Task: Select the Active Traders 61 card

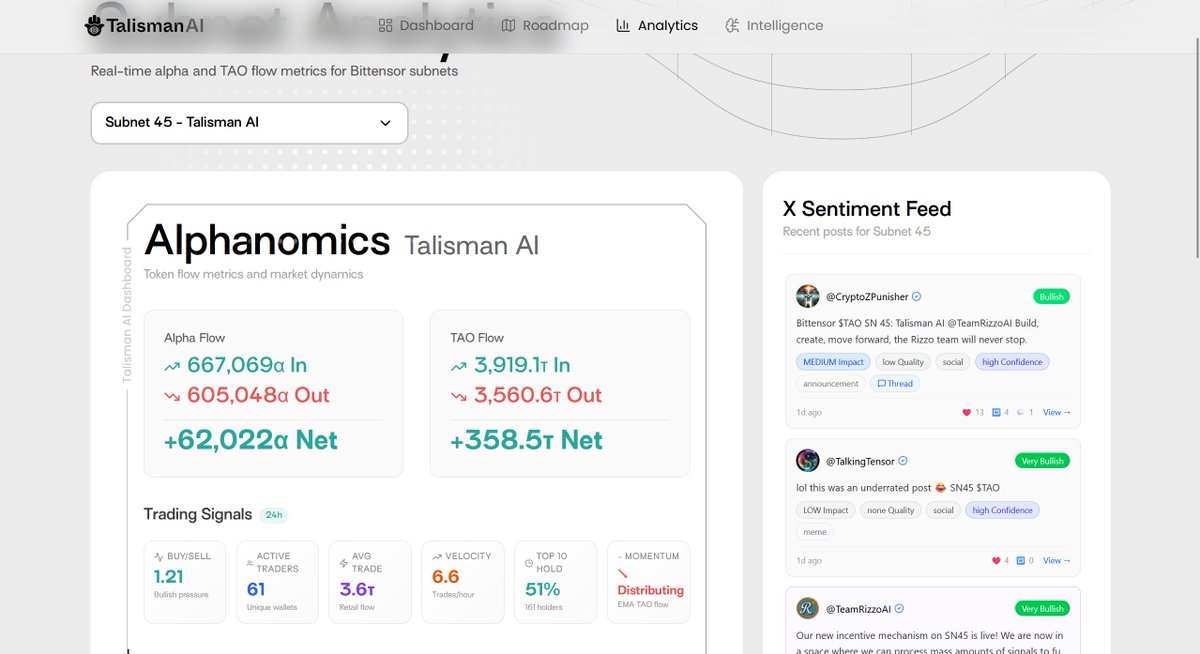Action: (277, 582)
